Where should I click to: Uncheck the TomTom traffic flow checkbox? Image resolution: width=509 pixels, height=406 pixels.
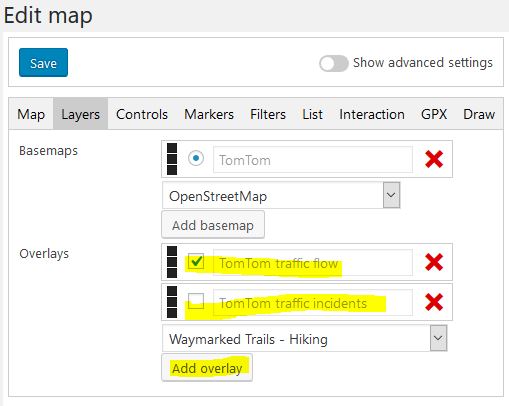point(196,261)
